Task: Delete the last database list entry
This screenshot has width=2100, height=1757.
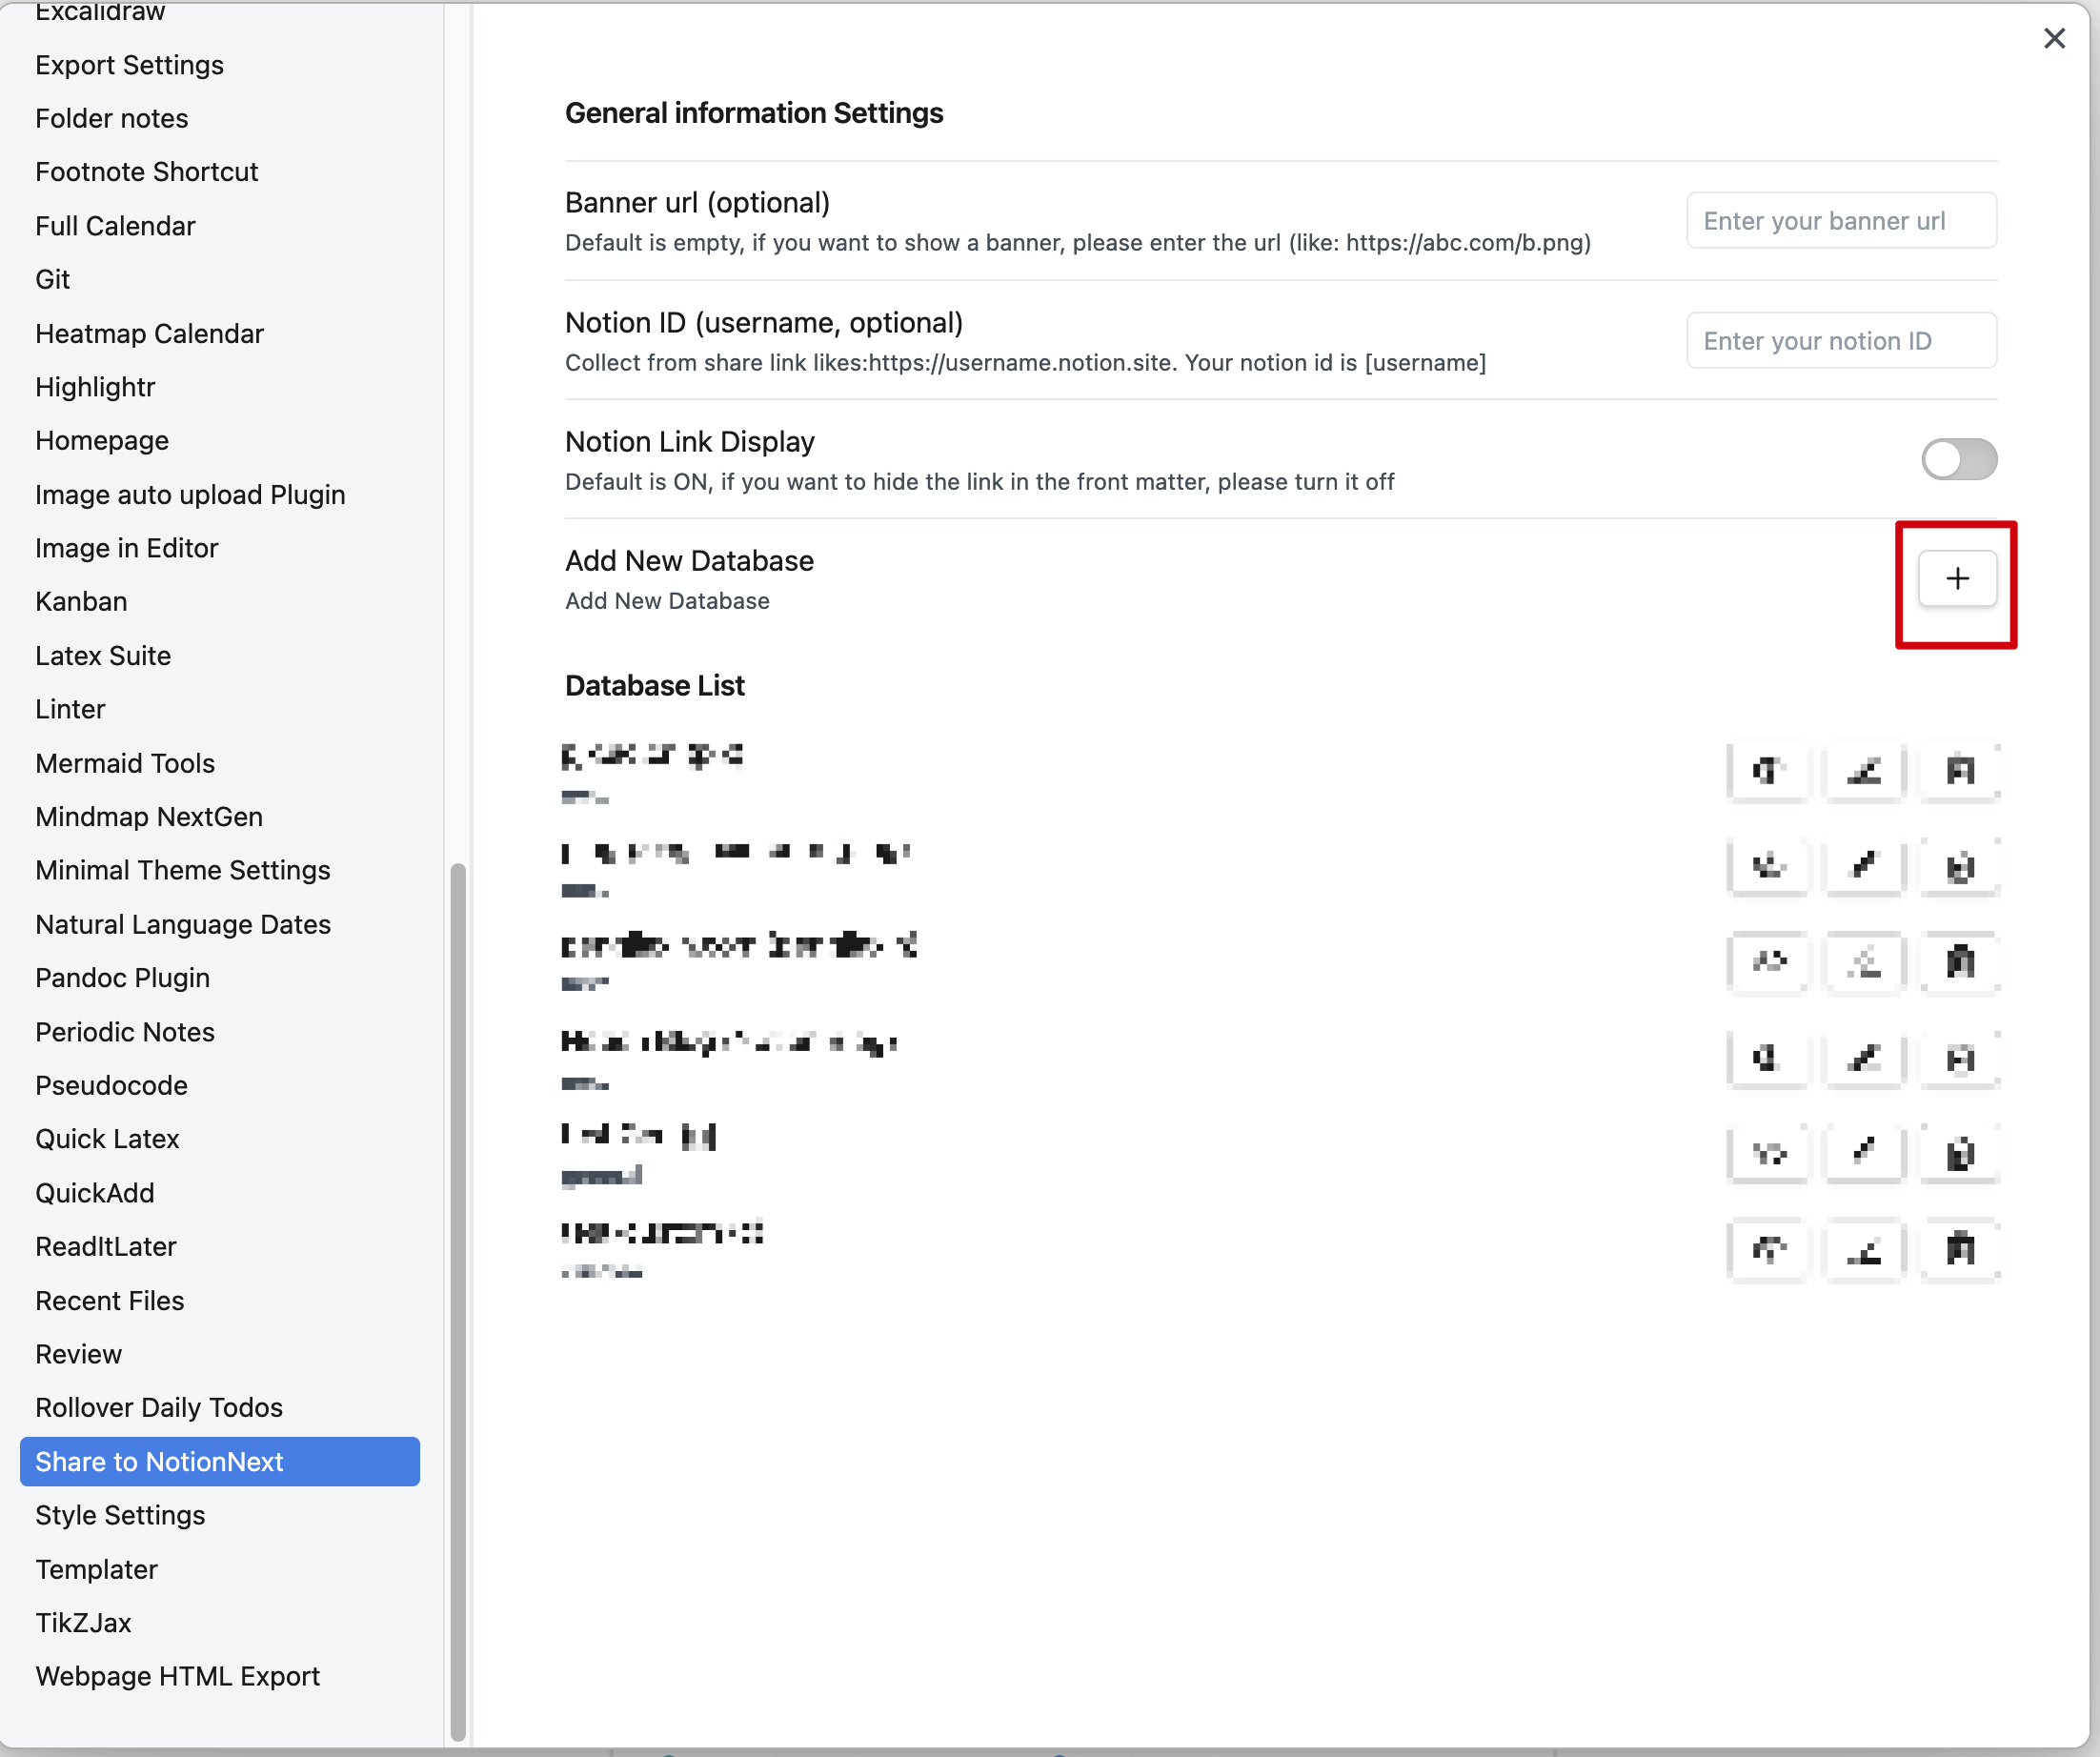Action: click(x=1959, y=1249)
